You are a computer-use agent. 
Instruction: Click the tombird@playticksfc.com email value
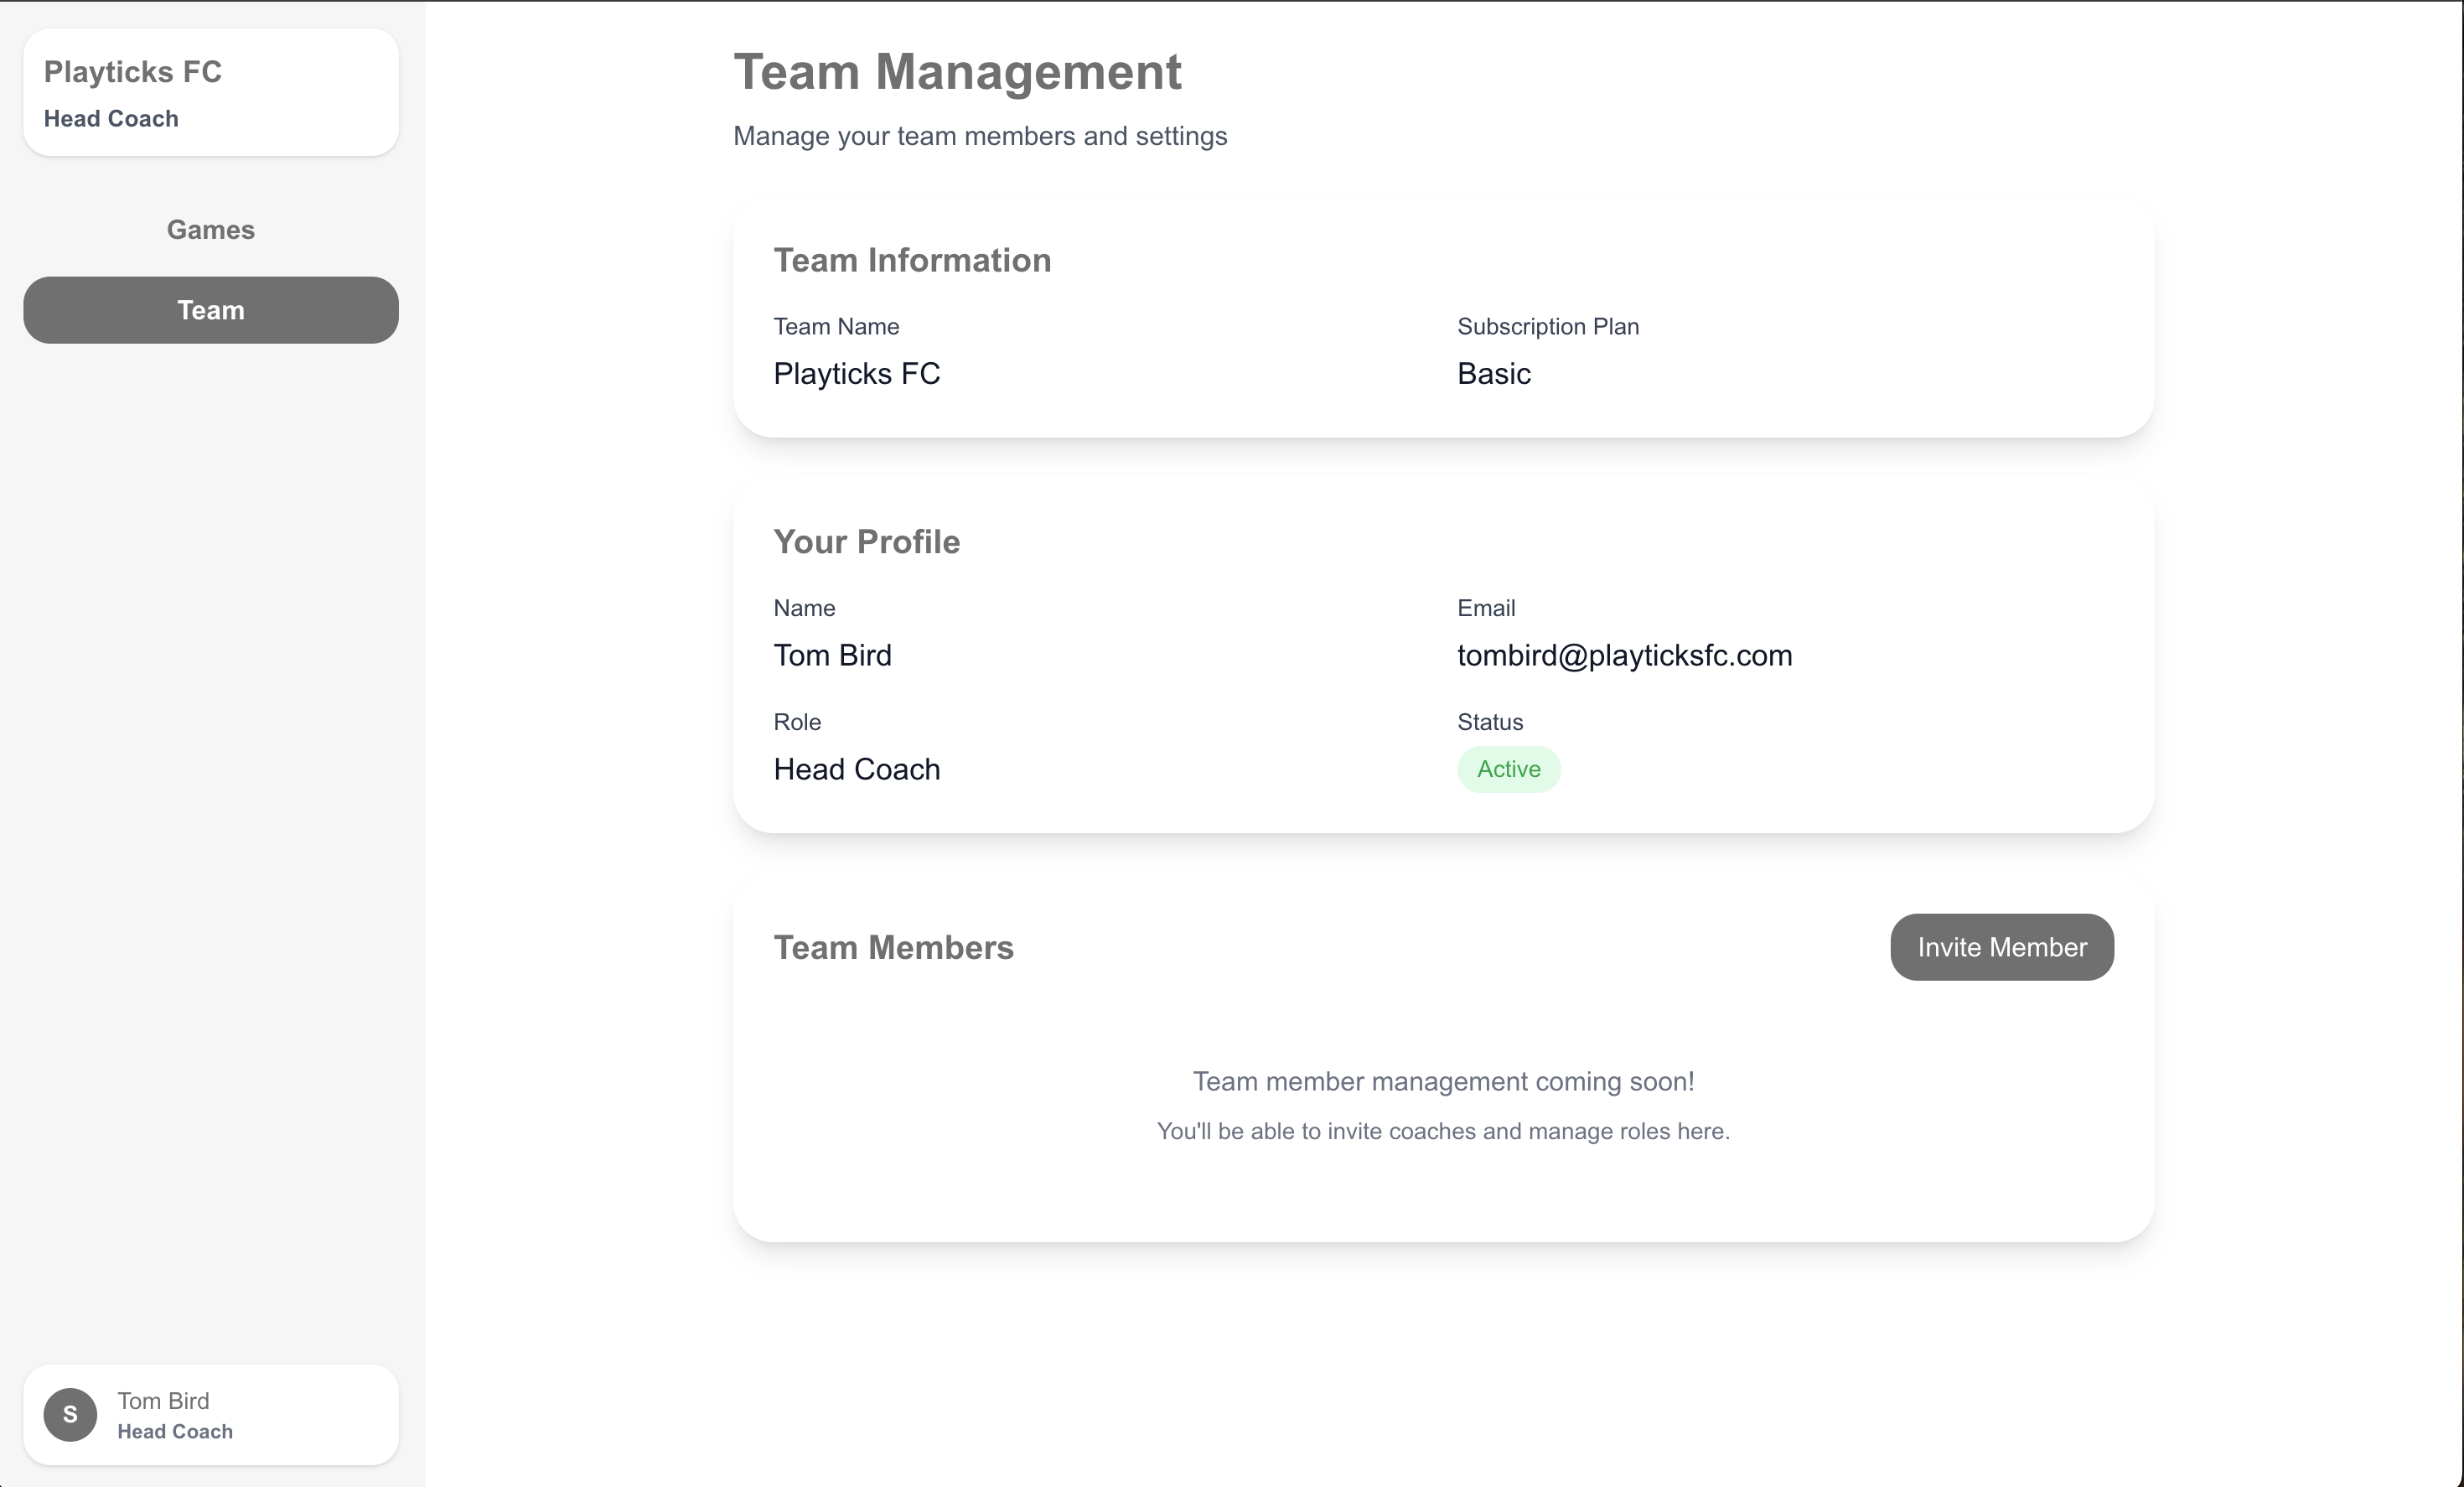tap(1624, 656)
